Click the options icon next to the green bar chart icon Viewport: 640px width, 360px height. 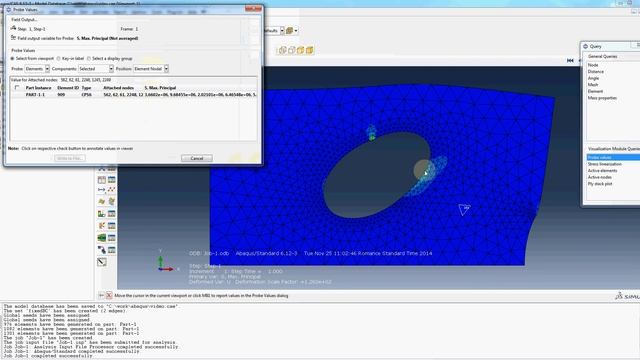click(111, 213)
